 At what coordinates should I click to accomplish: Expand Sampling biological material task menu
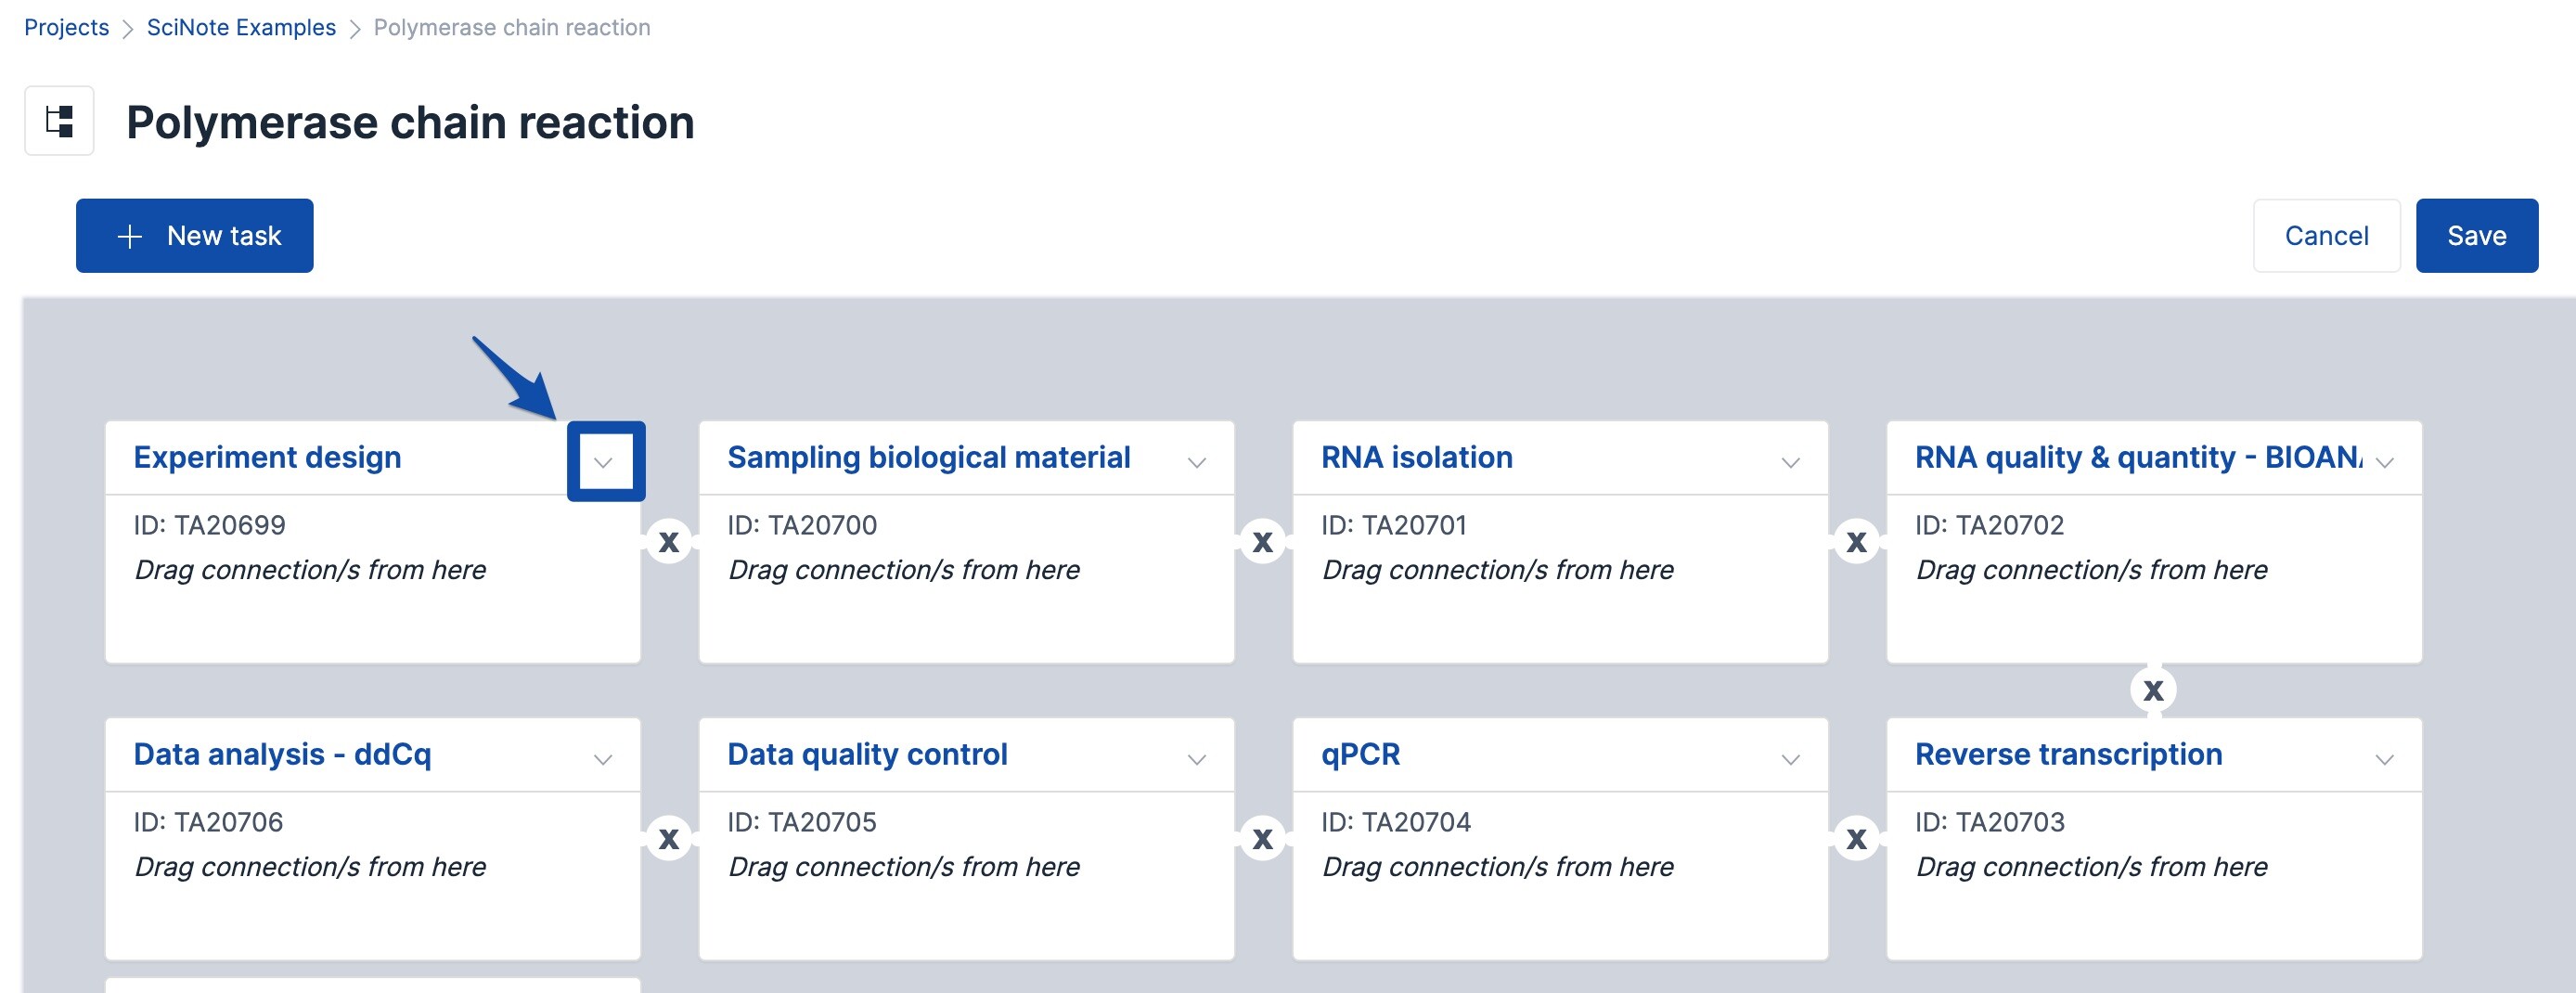[x=1196, y=462]
